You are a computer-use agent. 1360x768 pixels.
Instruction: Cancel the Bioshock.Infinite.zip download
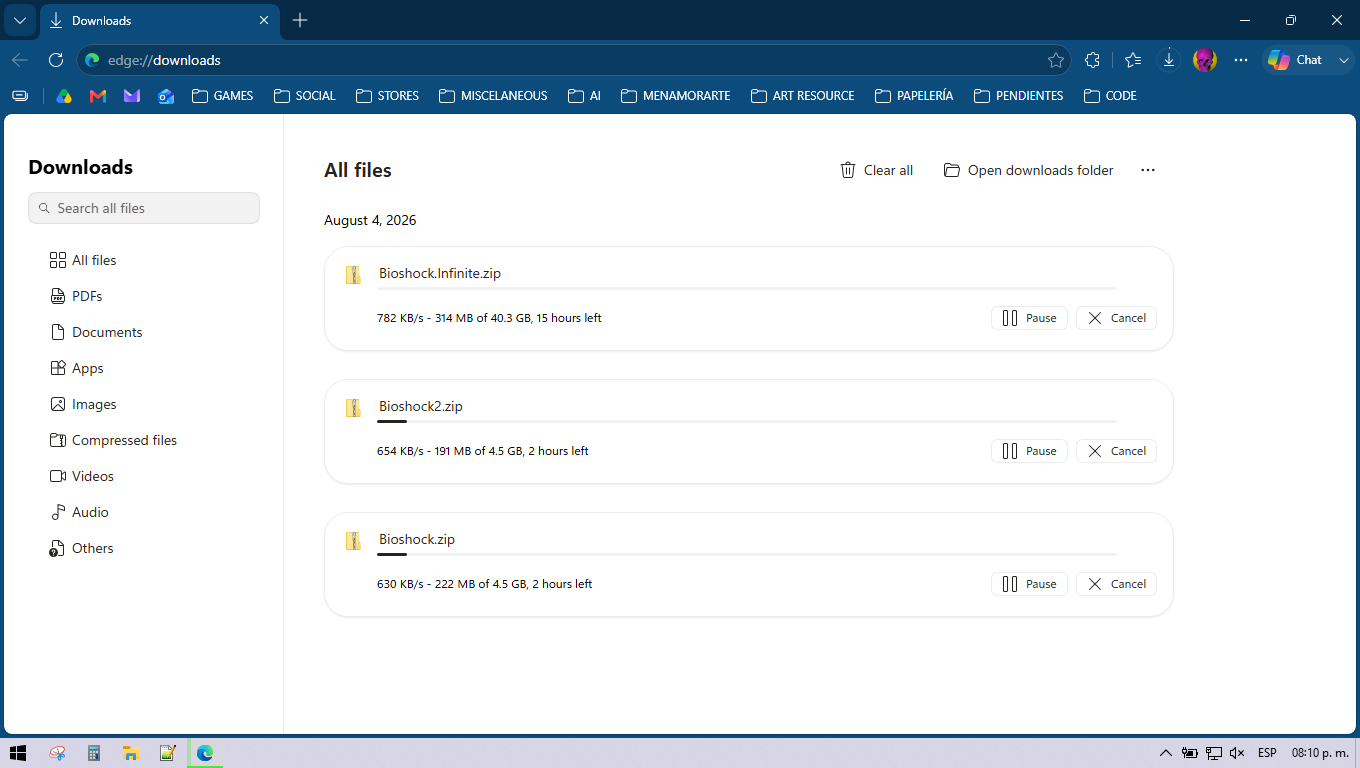[1116, 318]
